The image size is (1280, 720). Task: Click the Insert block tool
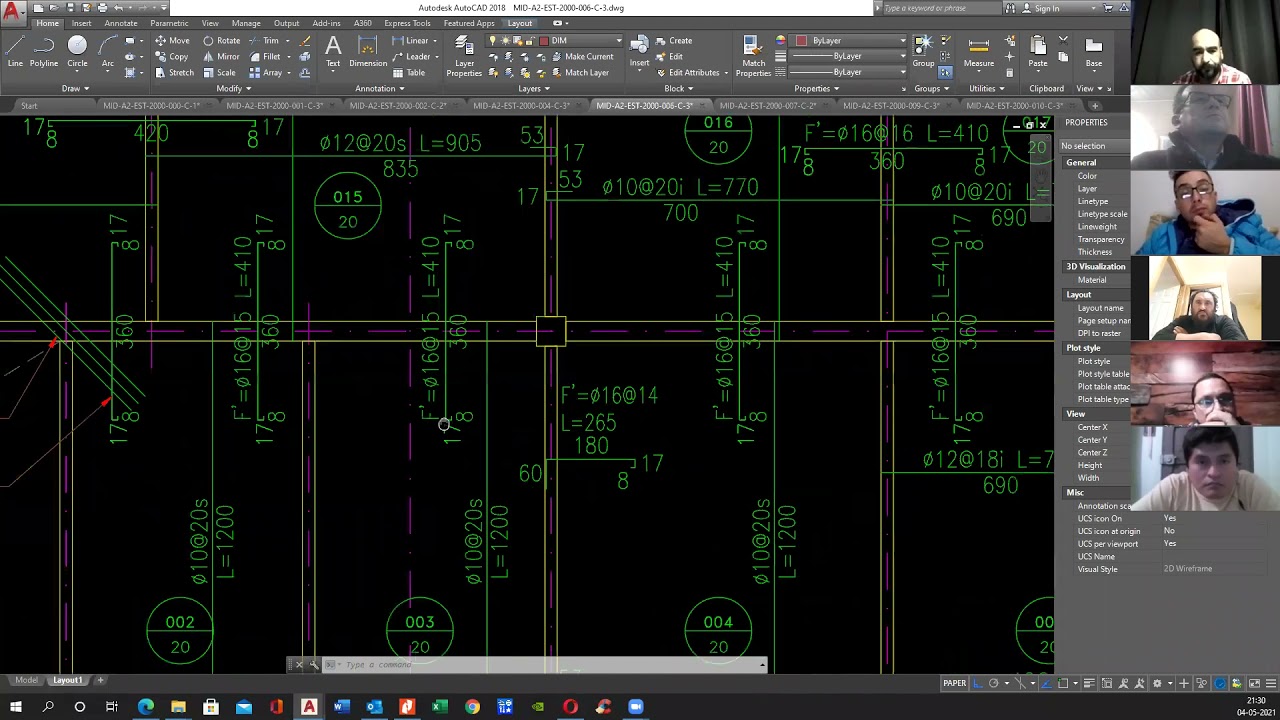pyautogui.click(x=639, y=51)
